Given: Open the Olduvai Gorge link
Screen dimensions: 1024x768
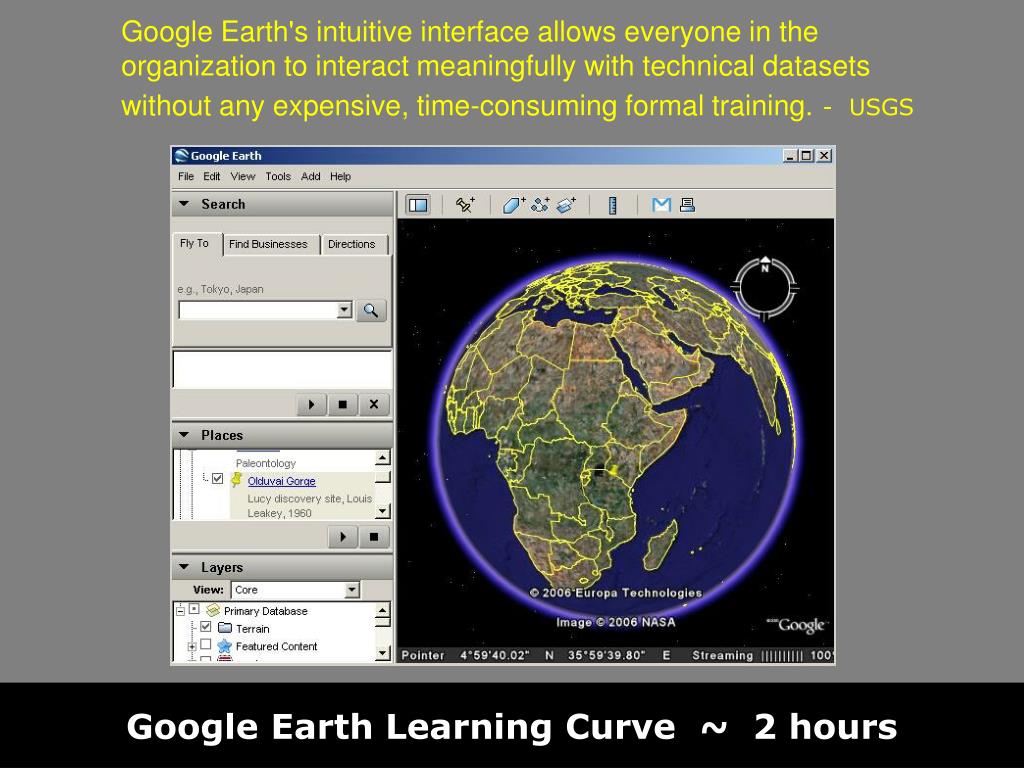Looking at the screenshot, I should pos(281,481).
